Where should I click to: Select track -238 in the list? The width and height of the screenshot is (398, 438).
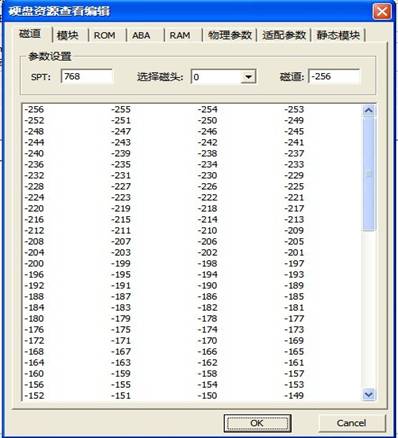207,153
